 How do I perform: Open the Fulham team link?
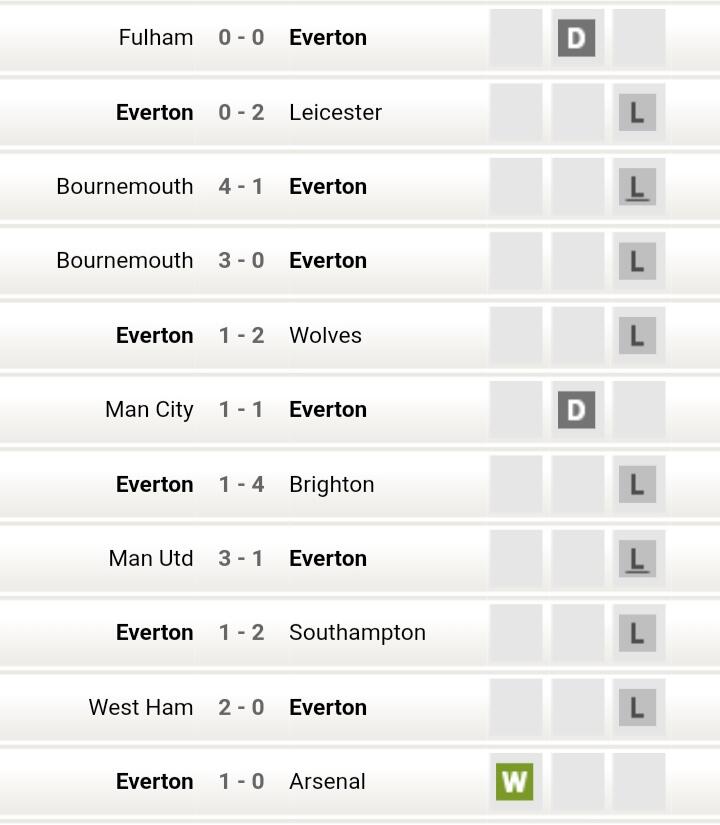[156, 38]
